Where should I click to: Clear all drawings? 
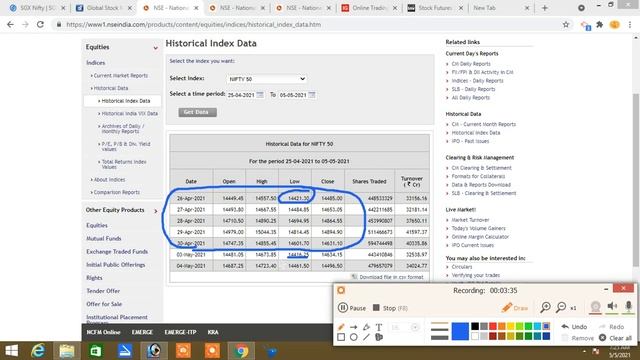(615, 338)
